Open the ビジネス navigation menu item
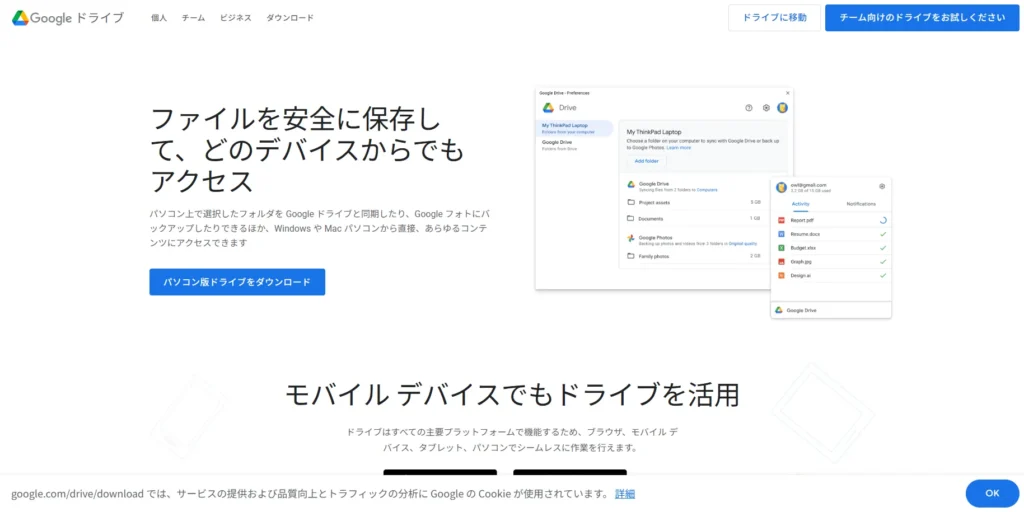Viewport: 1024px width, 512px height. tap(236, 18)
